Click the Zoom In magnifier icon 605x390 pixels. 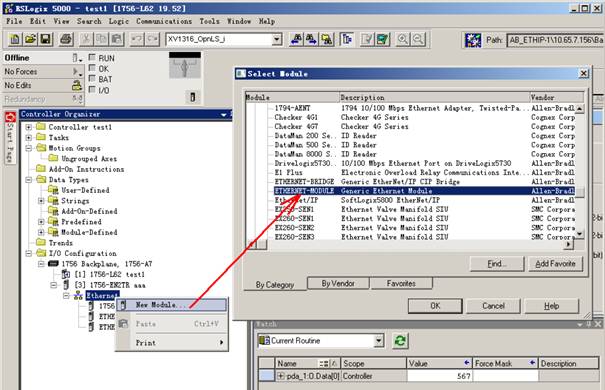pyautogui.click(x=403, y=39)
